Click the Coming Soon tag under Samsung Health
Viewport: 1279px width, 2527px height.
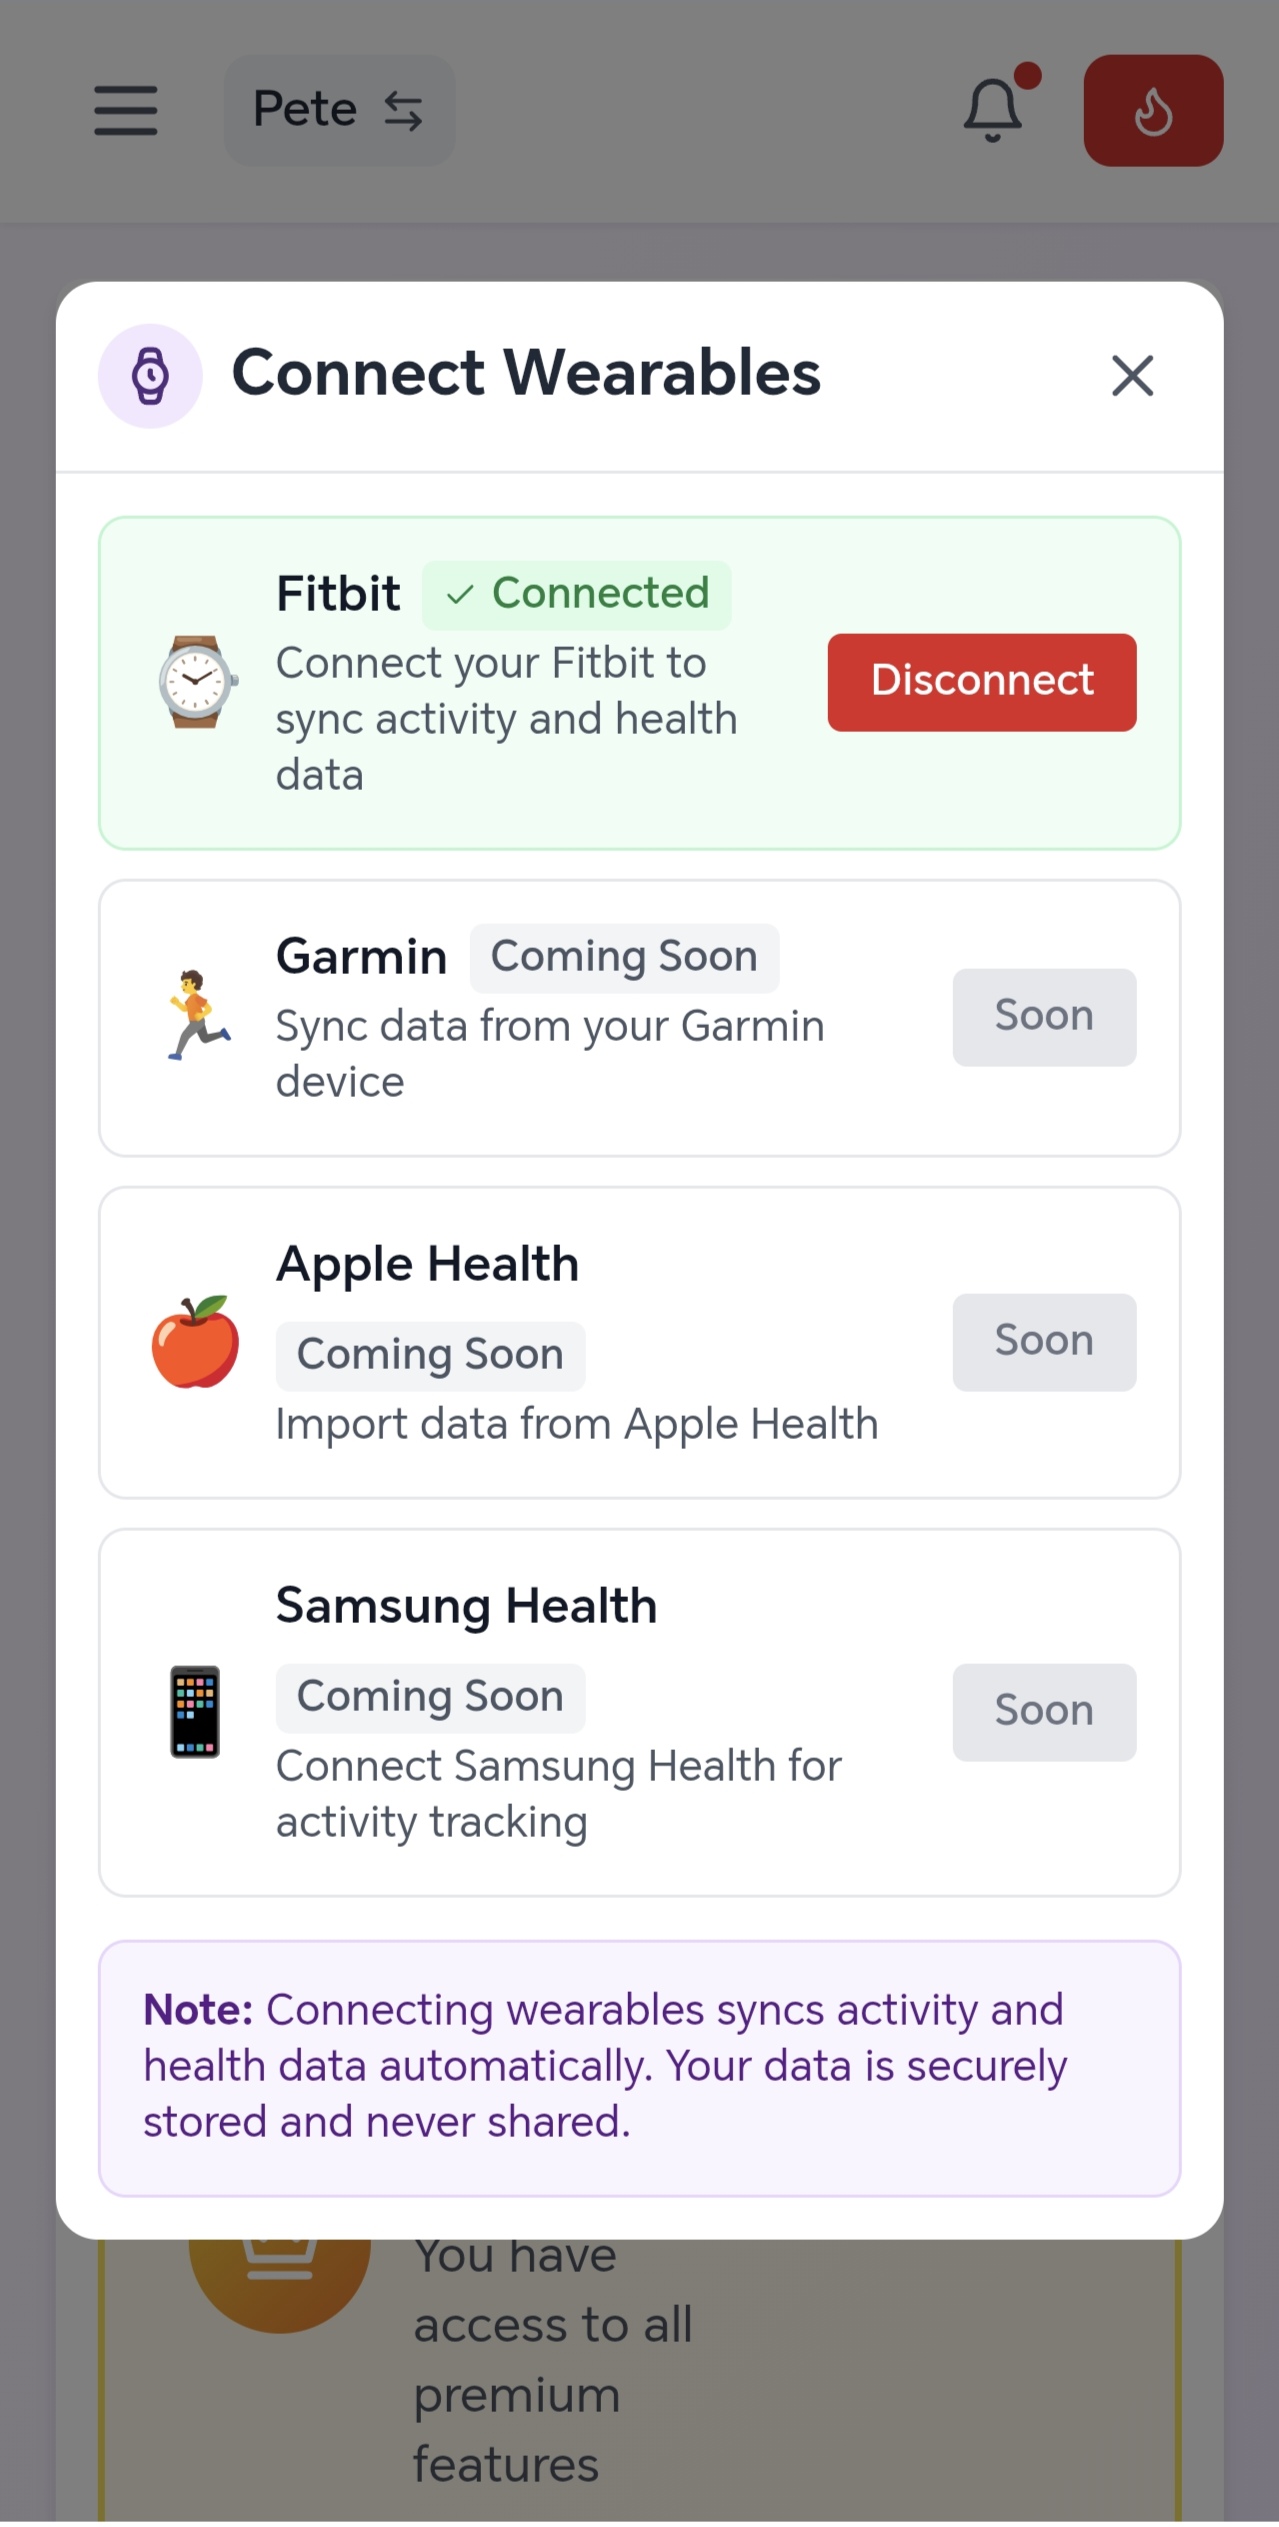(430, 1697)
